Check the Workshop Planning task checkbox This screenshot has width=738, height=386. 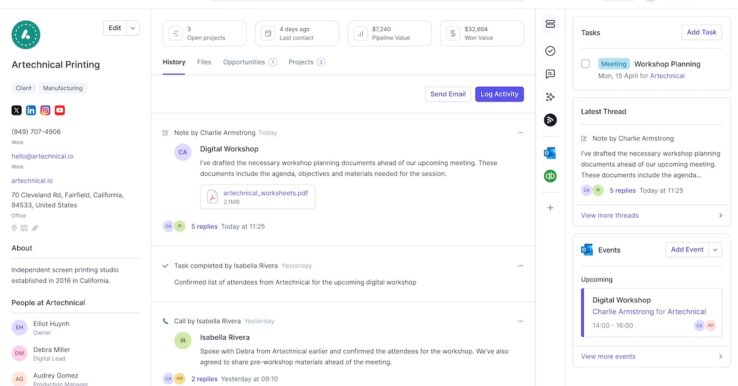586,64
